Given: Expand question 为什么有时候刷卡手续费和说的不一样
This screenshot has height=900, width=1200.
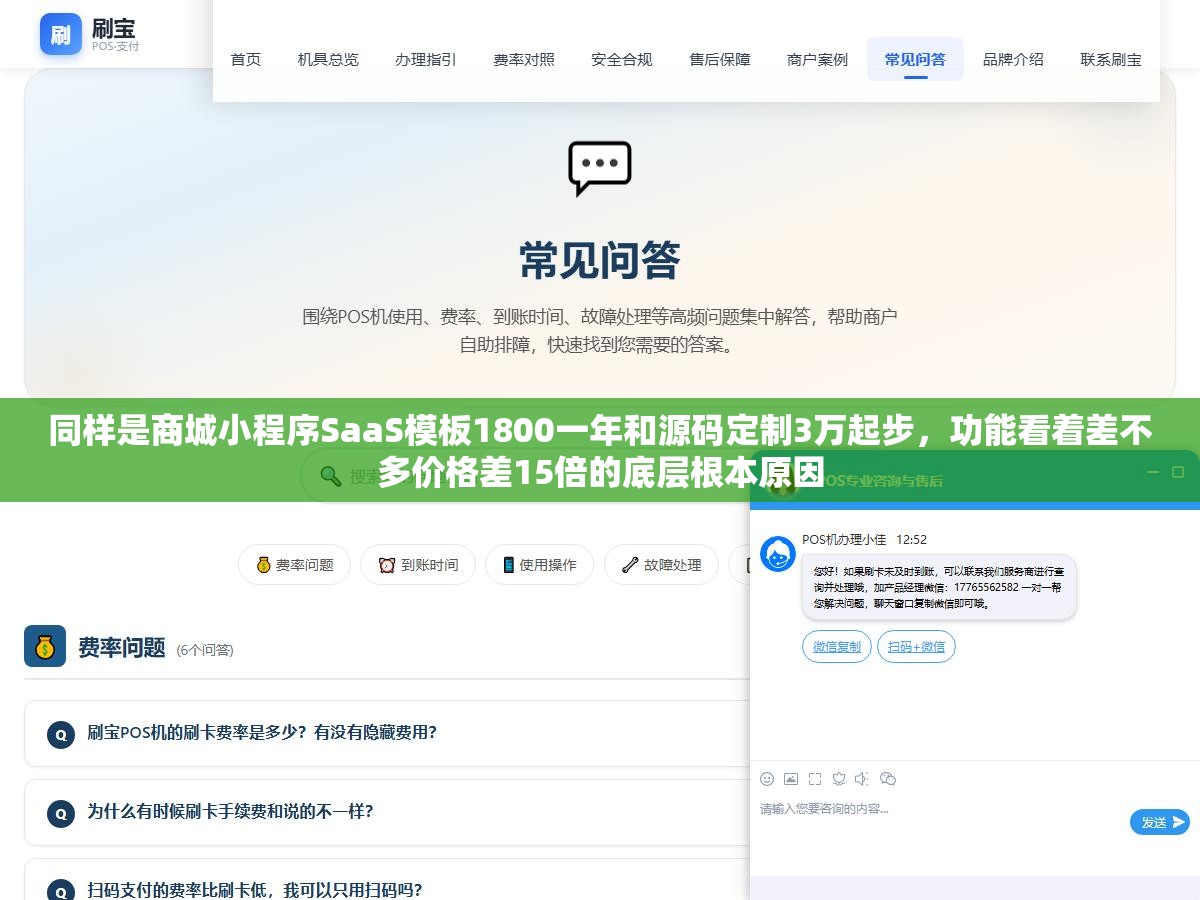Looking at the screenshot, I should [x=387, y=812].
